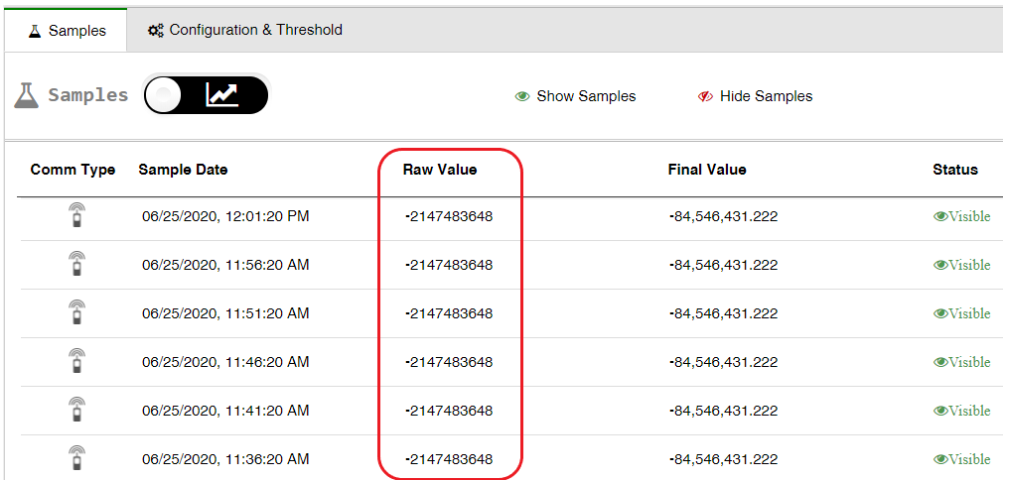Click the red crossed-eye icon of Hide Samples

pyautogui.click(x=705, y=97)
